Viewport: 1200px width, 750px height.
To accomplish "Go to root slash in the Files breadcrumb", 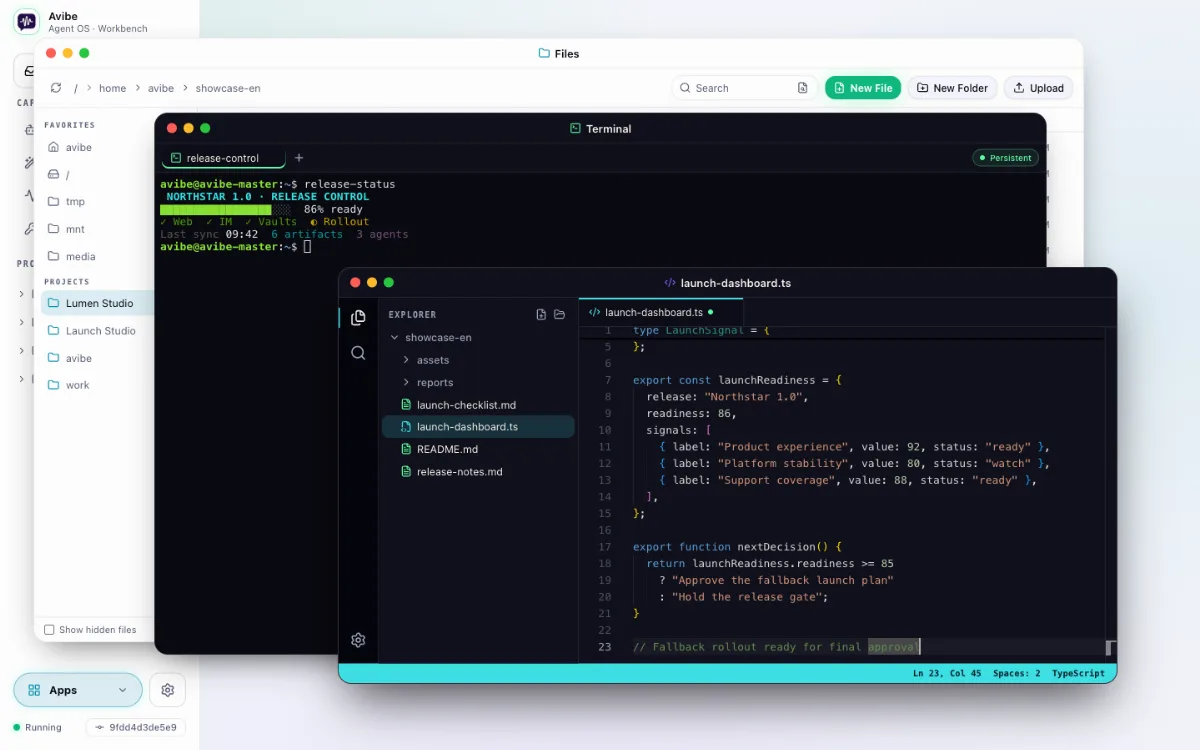I will coord(76,88).
